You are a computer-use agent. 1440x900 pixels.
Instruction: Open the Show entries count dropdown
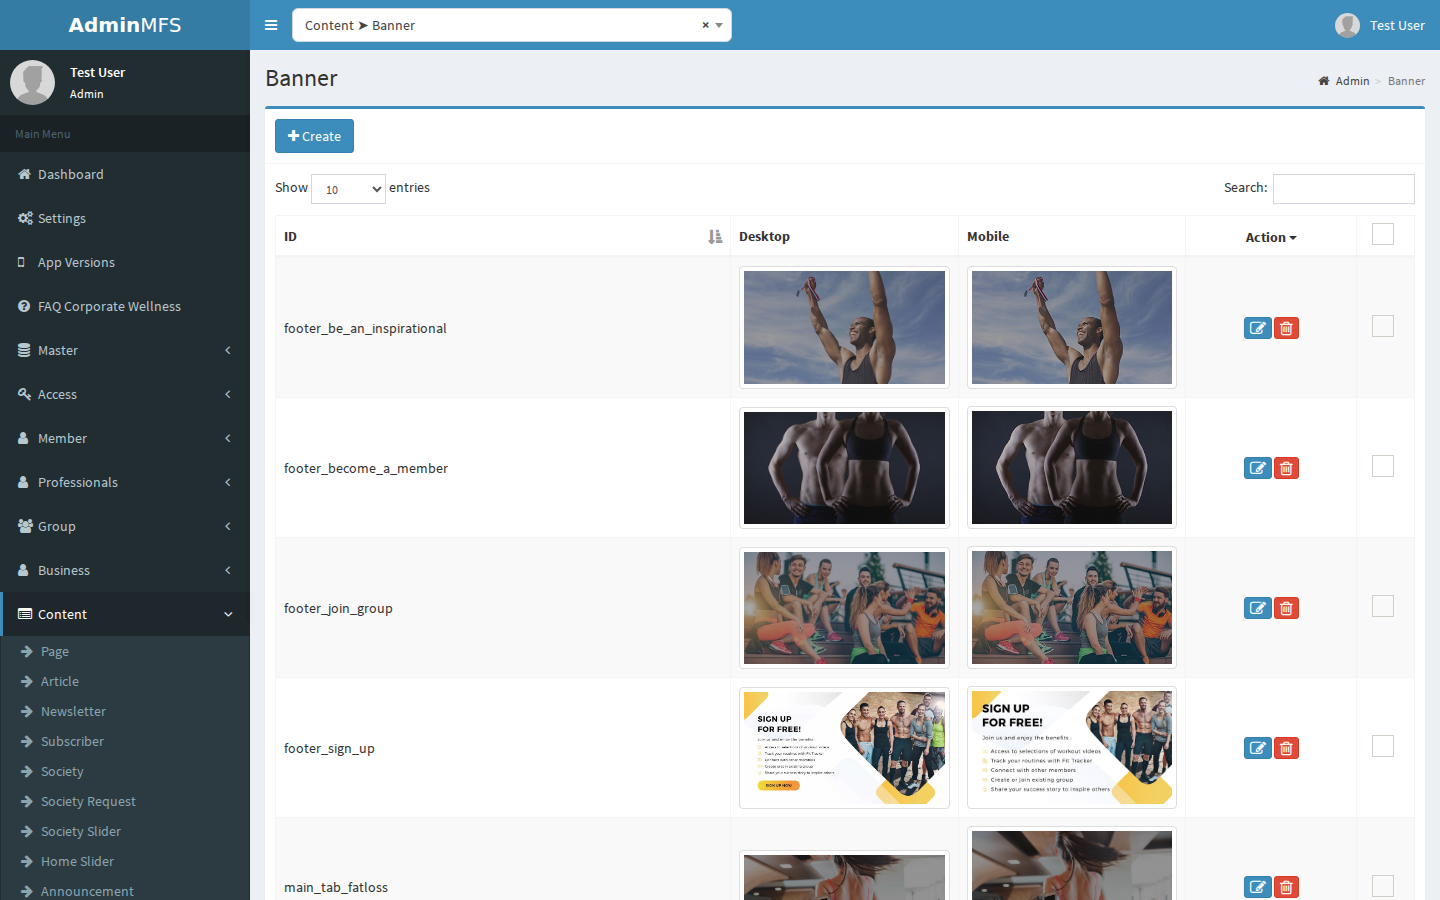[348, 189]
